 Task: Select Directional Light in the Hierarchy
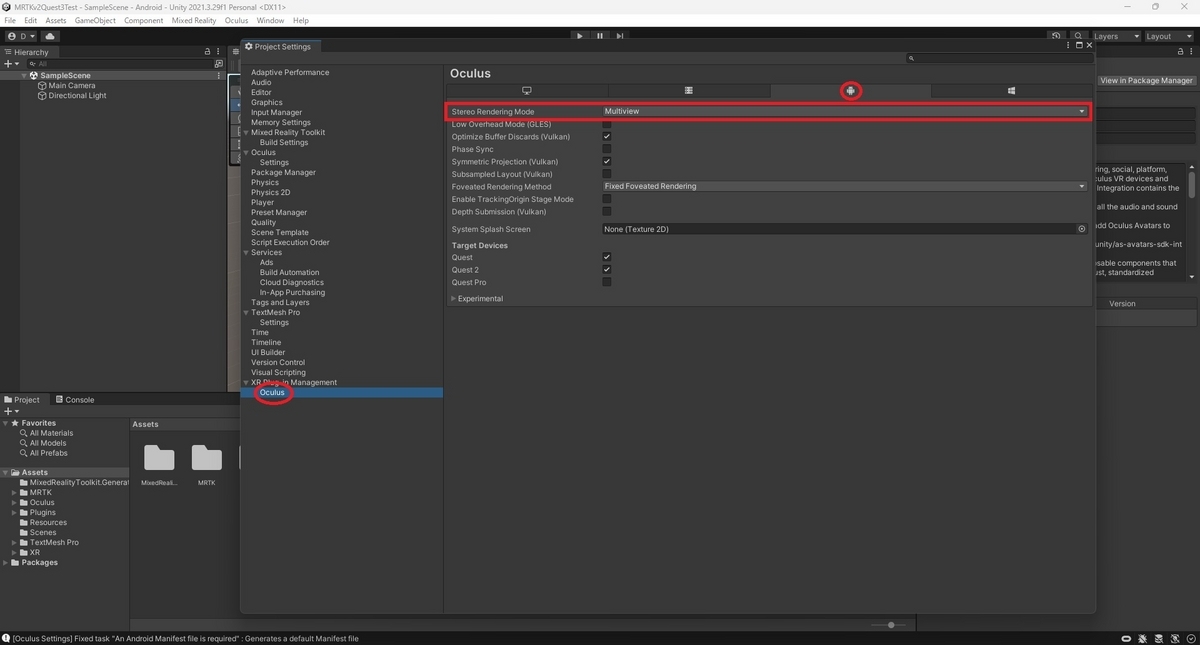click(77, 95)
